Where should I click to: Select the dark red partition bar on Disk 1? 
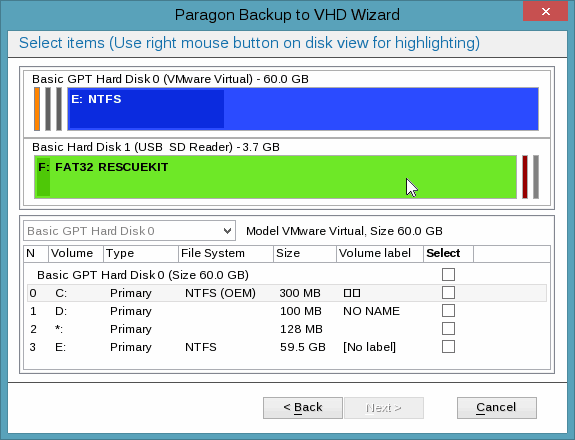[525, 177]
